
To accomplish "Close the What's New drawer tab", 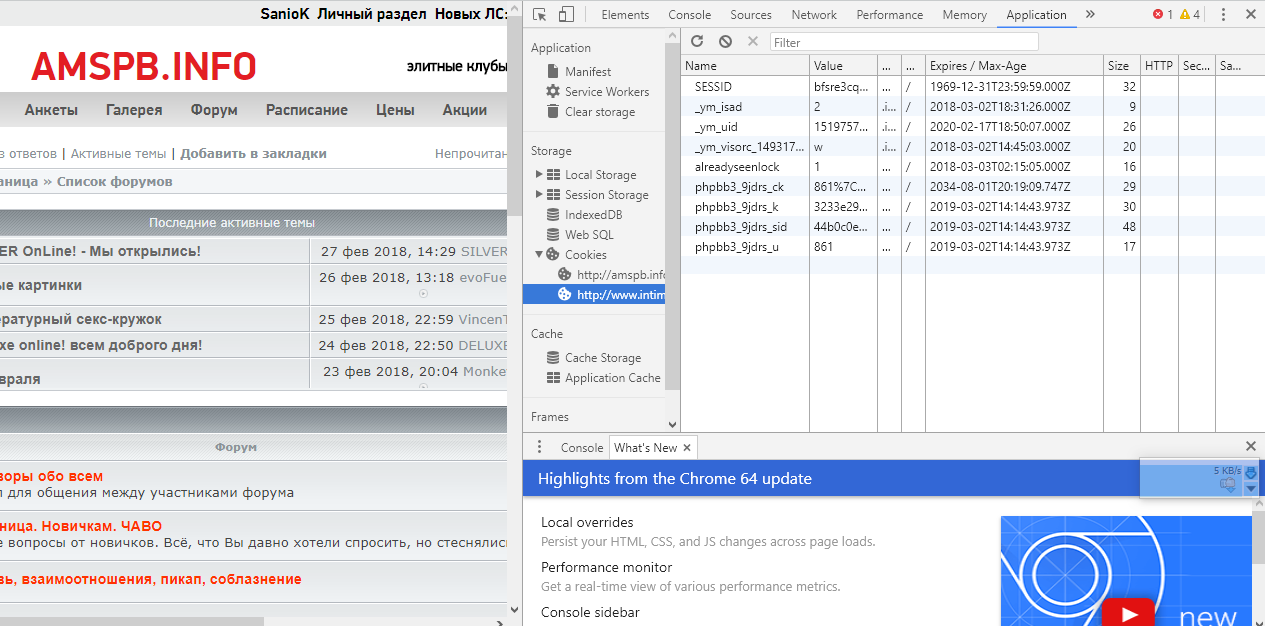I will coord(687,448).
